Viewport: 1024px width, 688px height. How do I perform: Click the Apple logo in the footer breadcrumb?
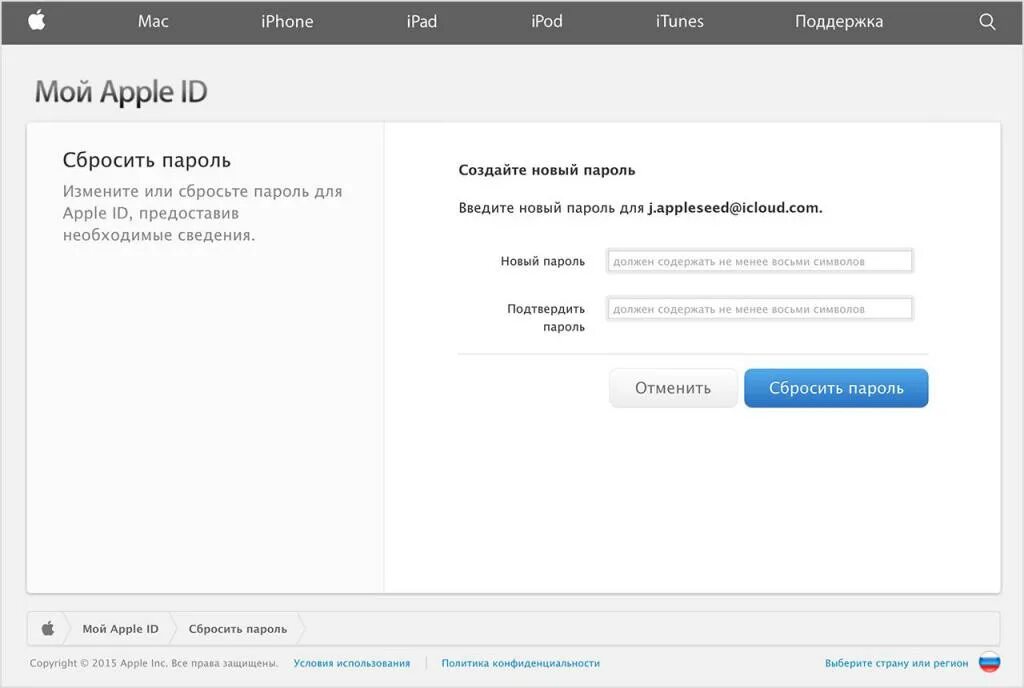point(48,629)
